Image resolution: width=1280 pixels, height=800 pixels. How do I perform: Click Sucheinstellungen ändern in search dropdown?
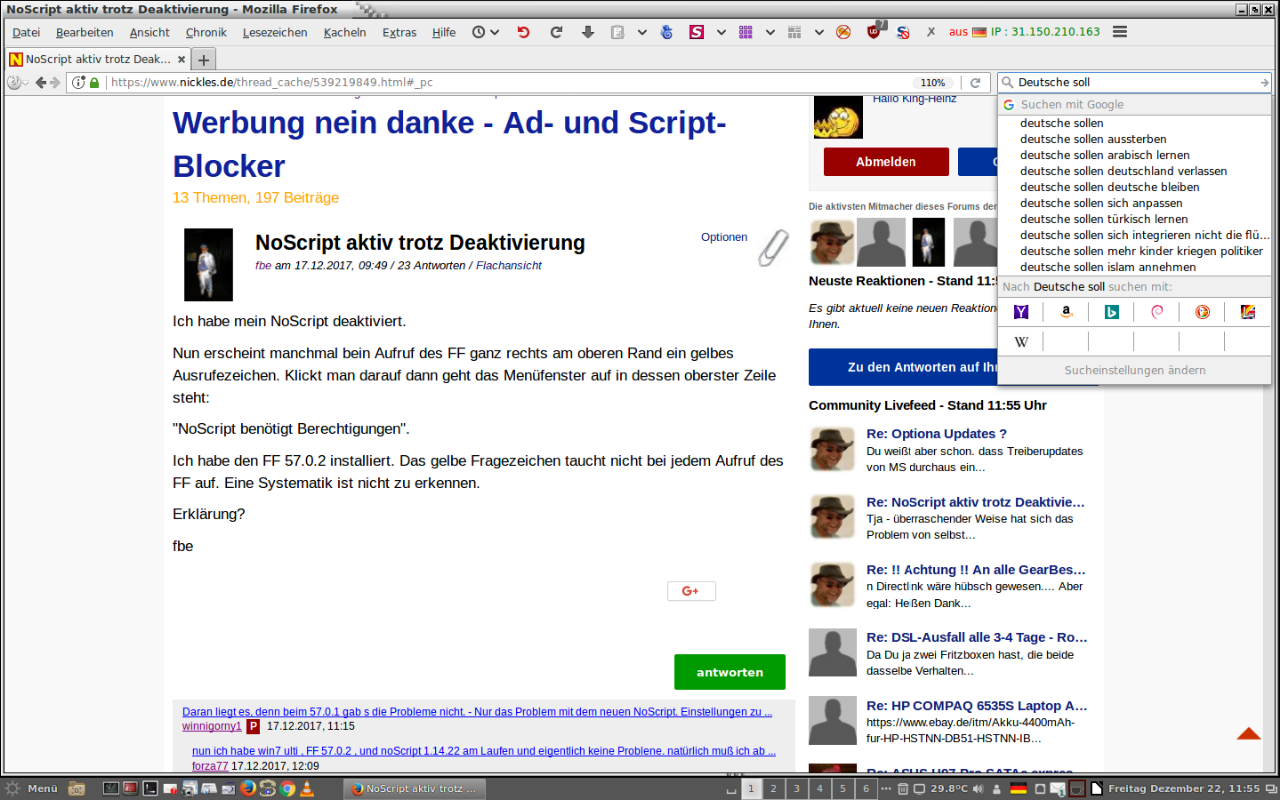pyautogui.click(x=1135, y=370)
